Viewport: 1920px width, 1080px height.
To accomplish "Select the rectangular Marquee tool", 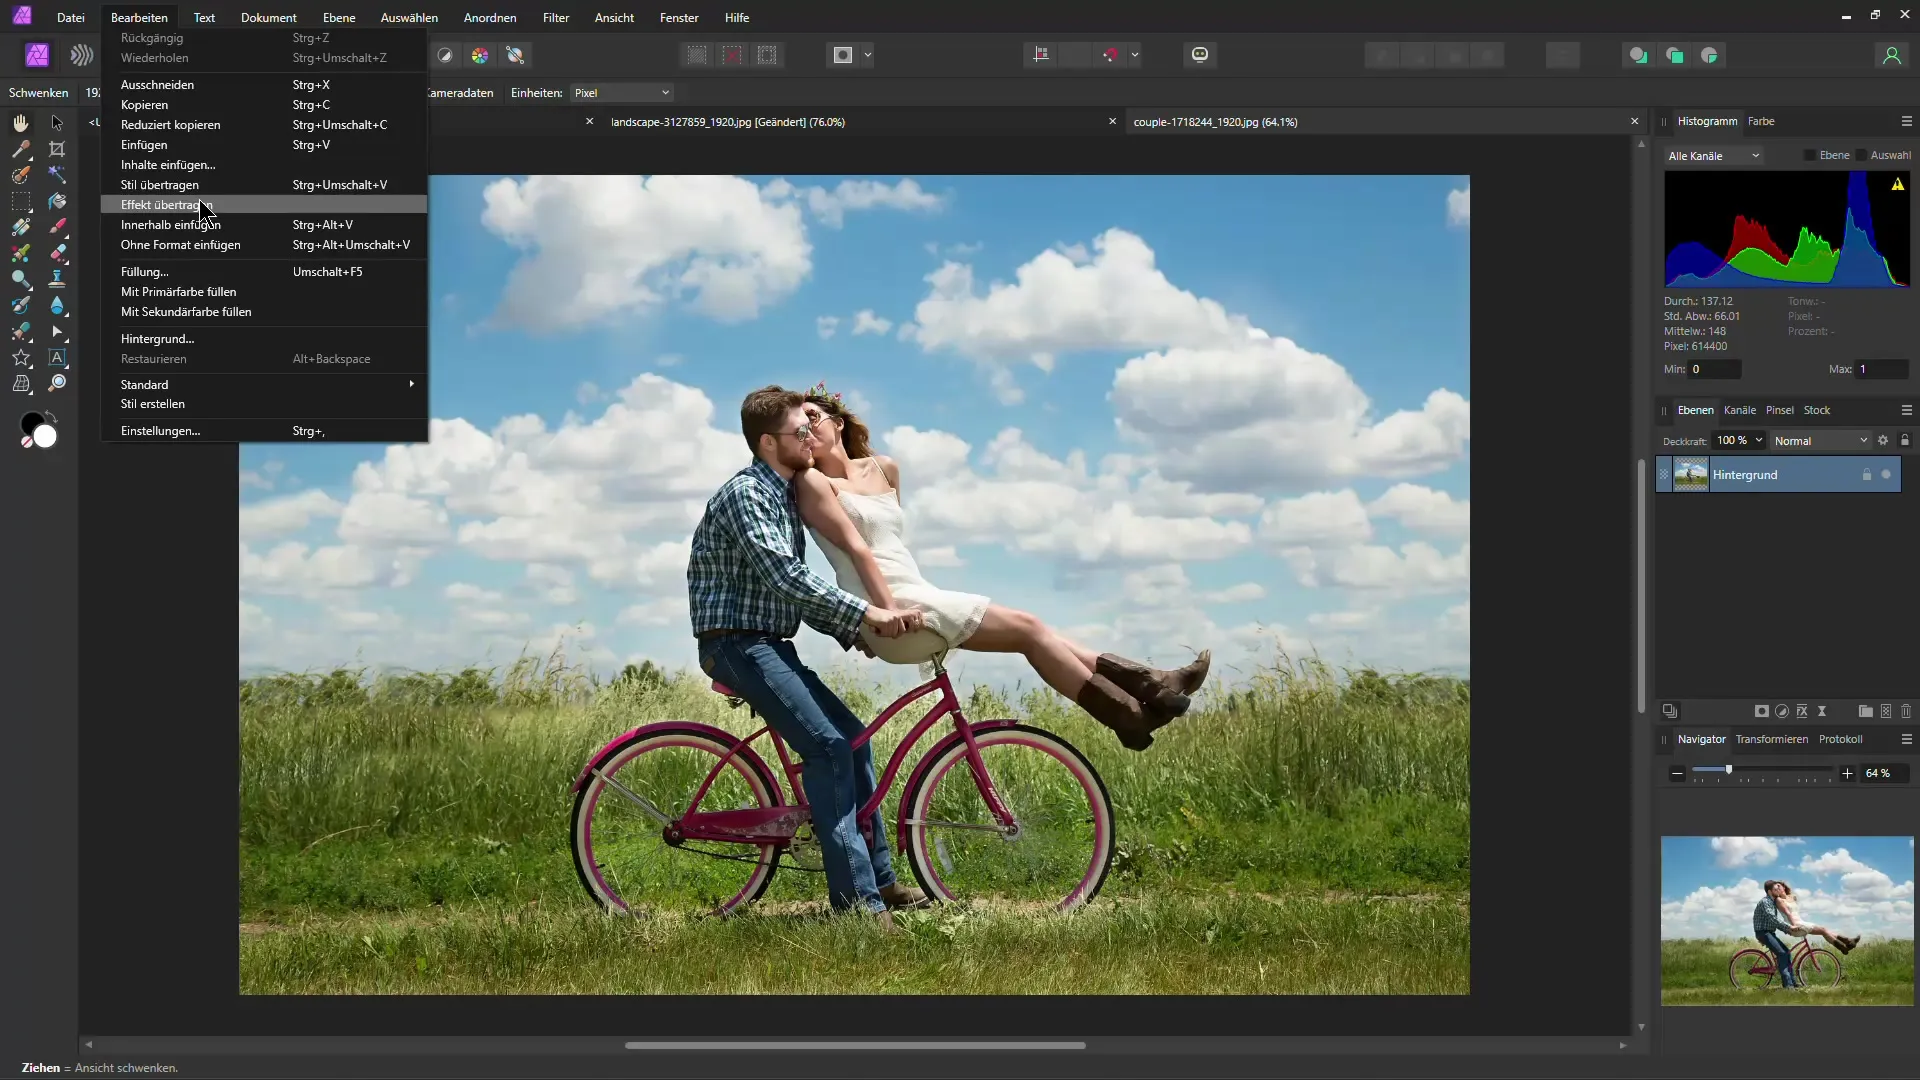I will coord(21,201).
